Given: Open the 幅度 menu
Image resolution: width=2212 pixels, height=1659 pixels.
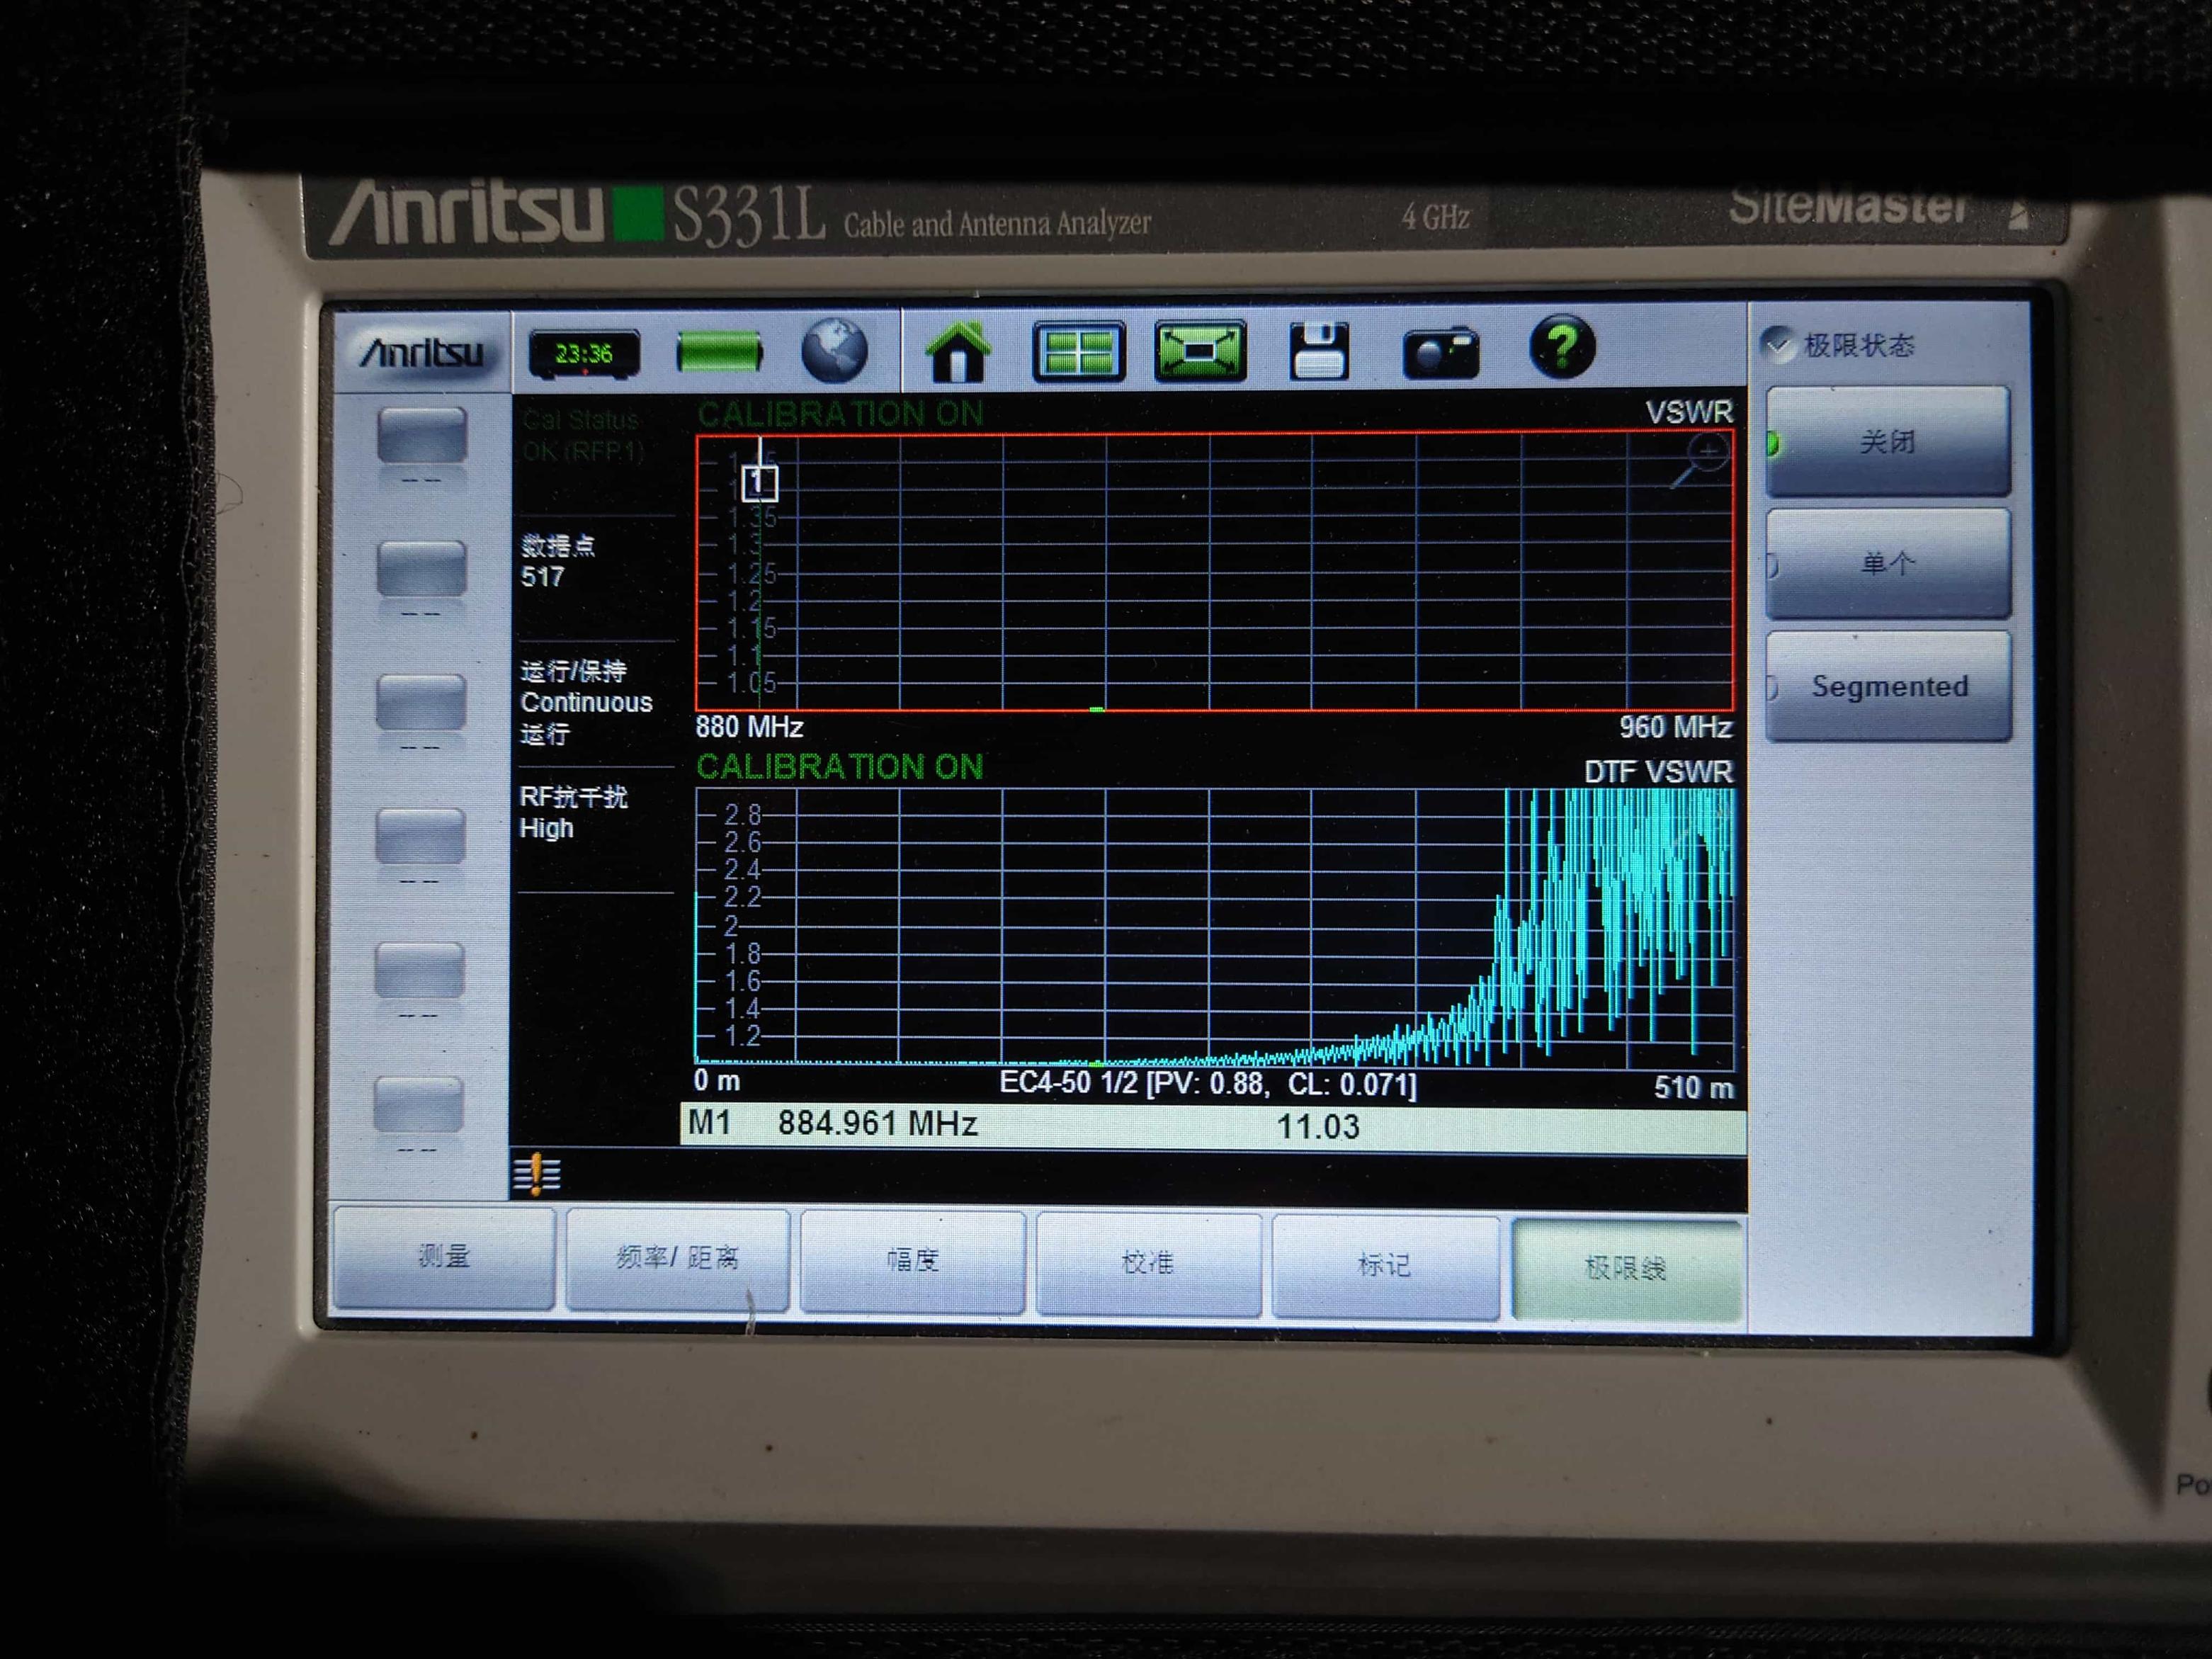Looking at the screenshot, I should 912,1261.
